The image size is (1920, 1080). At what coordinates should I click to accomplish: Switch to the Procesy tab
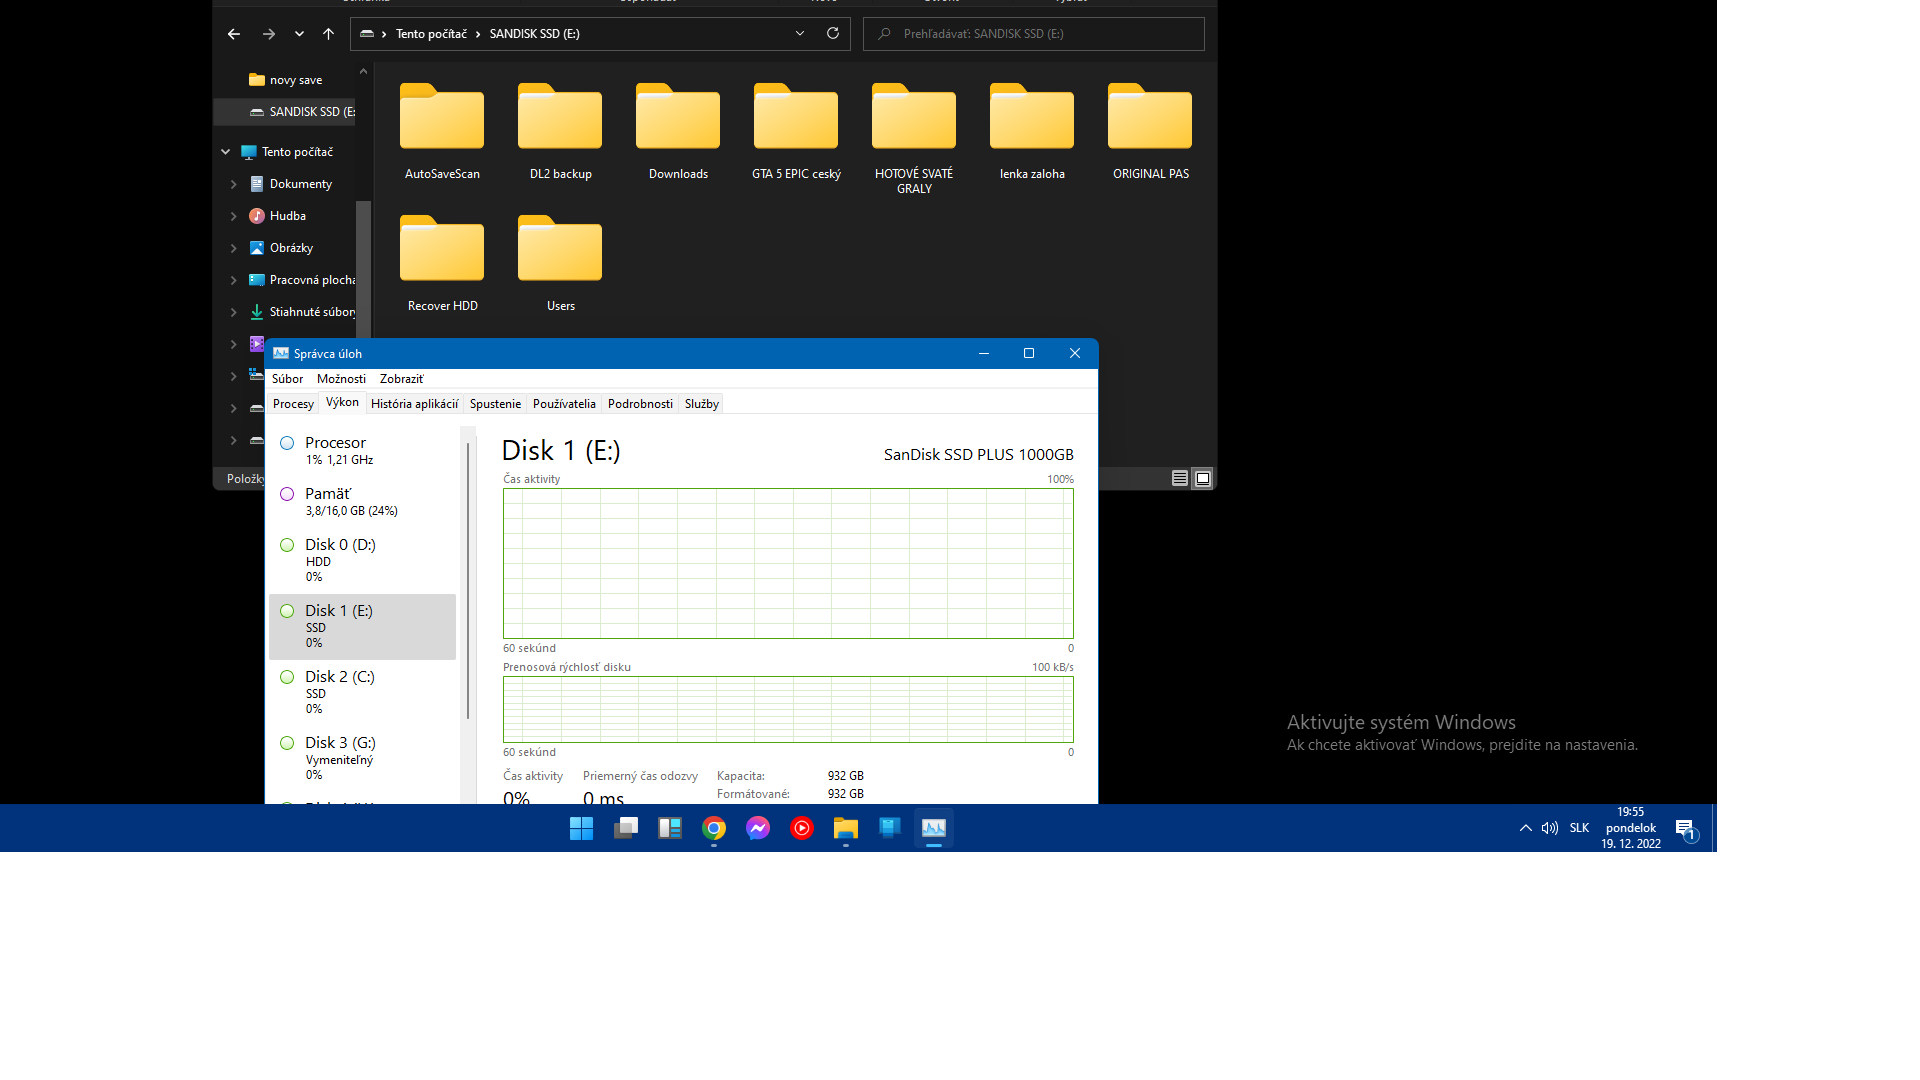pyautogui.click(x=293, y=404)
